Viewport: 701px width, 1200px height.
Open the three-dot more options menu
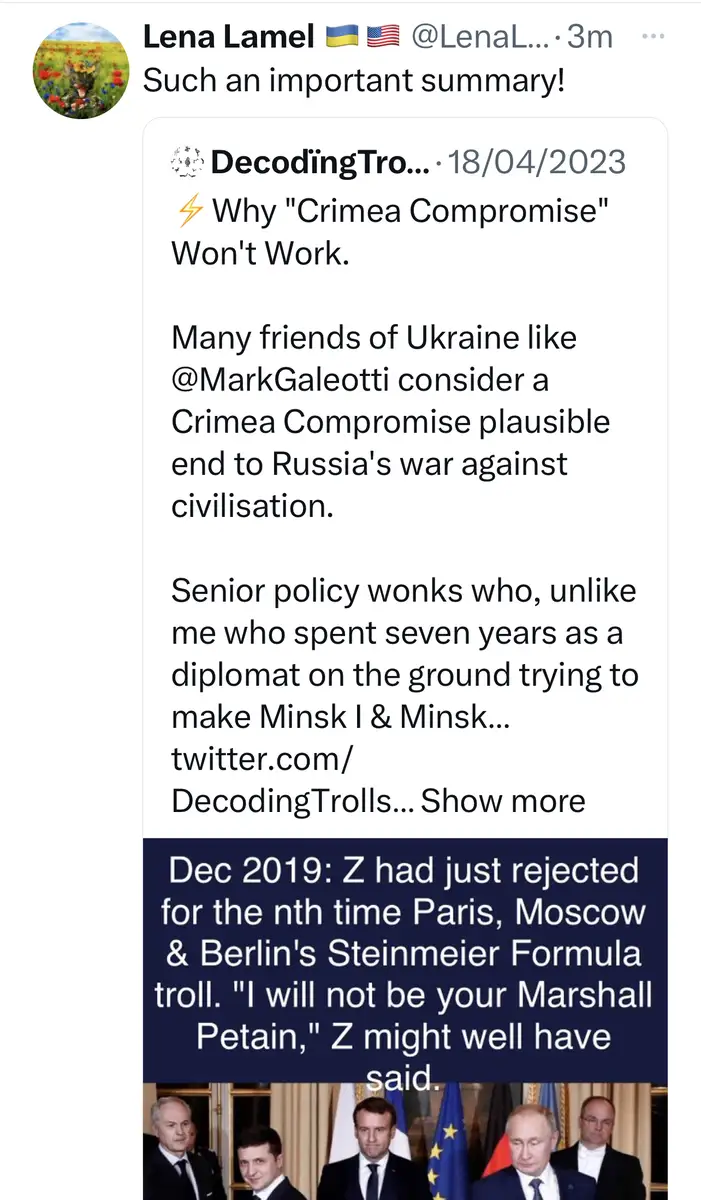tap(652, 36)
